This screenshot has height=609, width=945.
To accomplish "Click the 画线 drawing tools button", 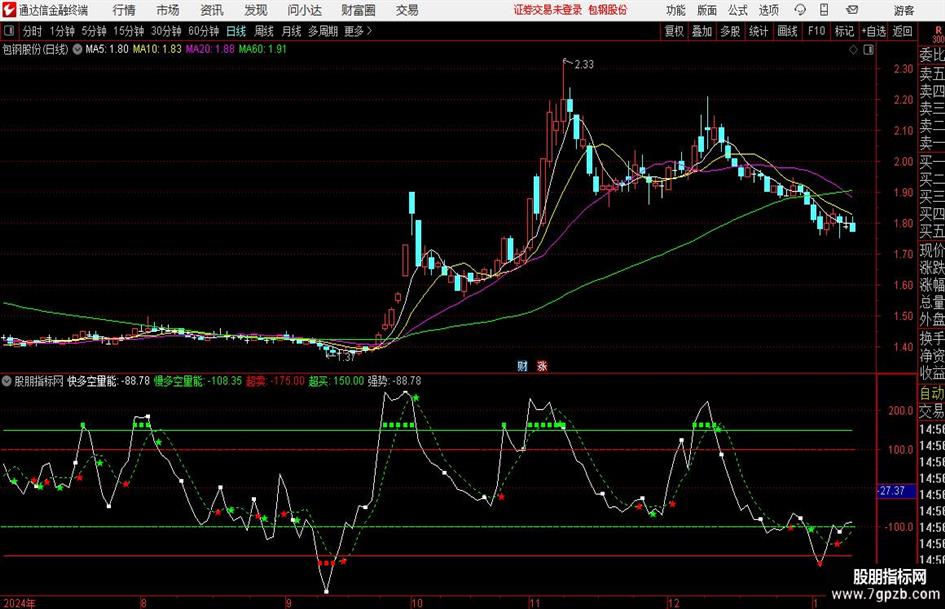I will click(787, 31).
